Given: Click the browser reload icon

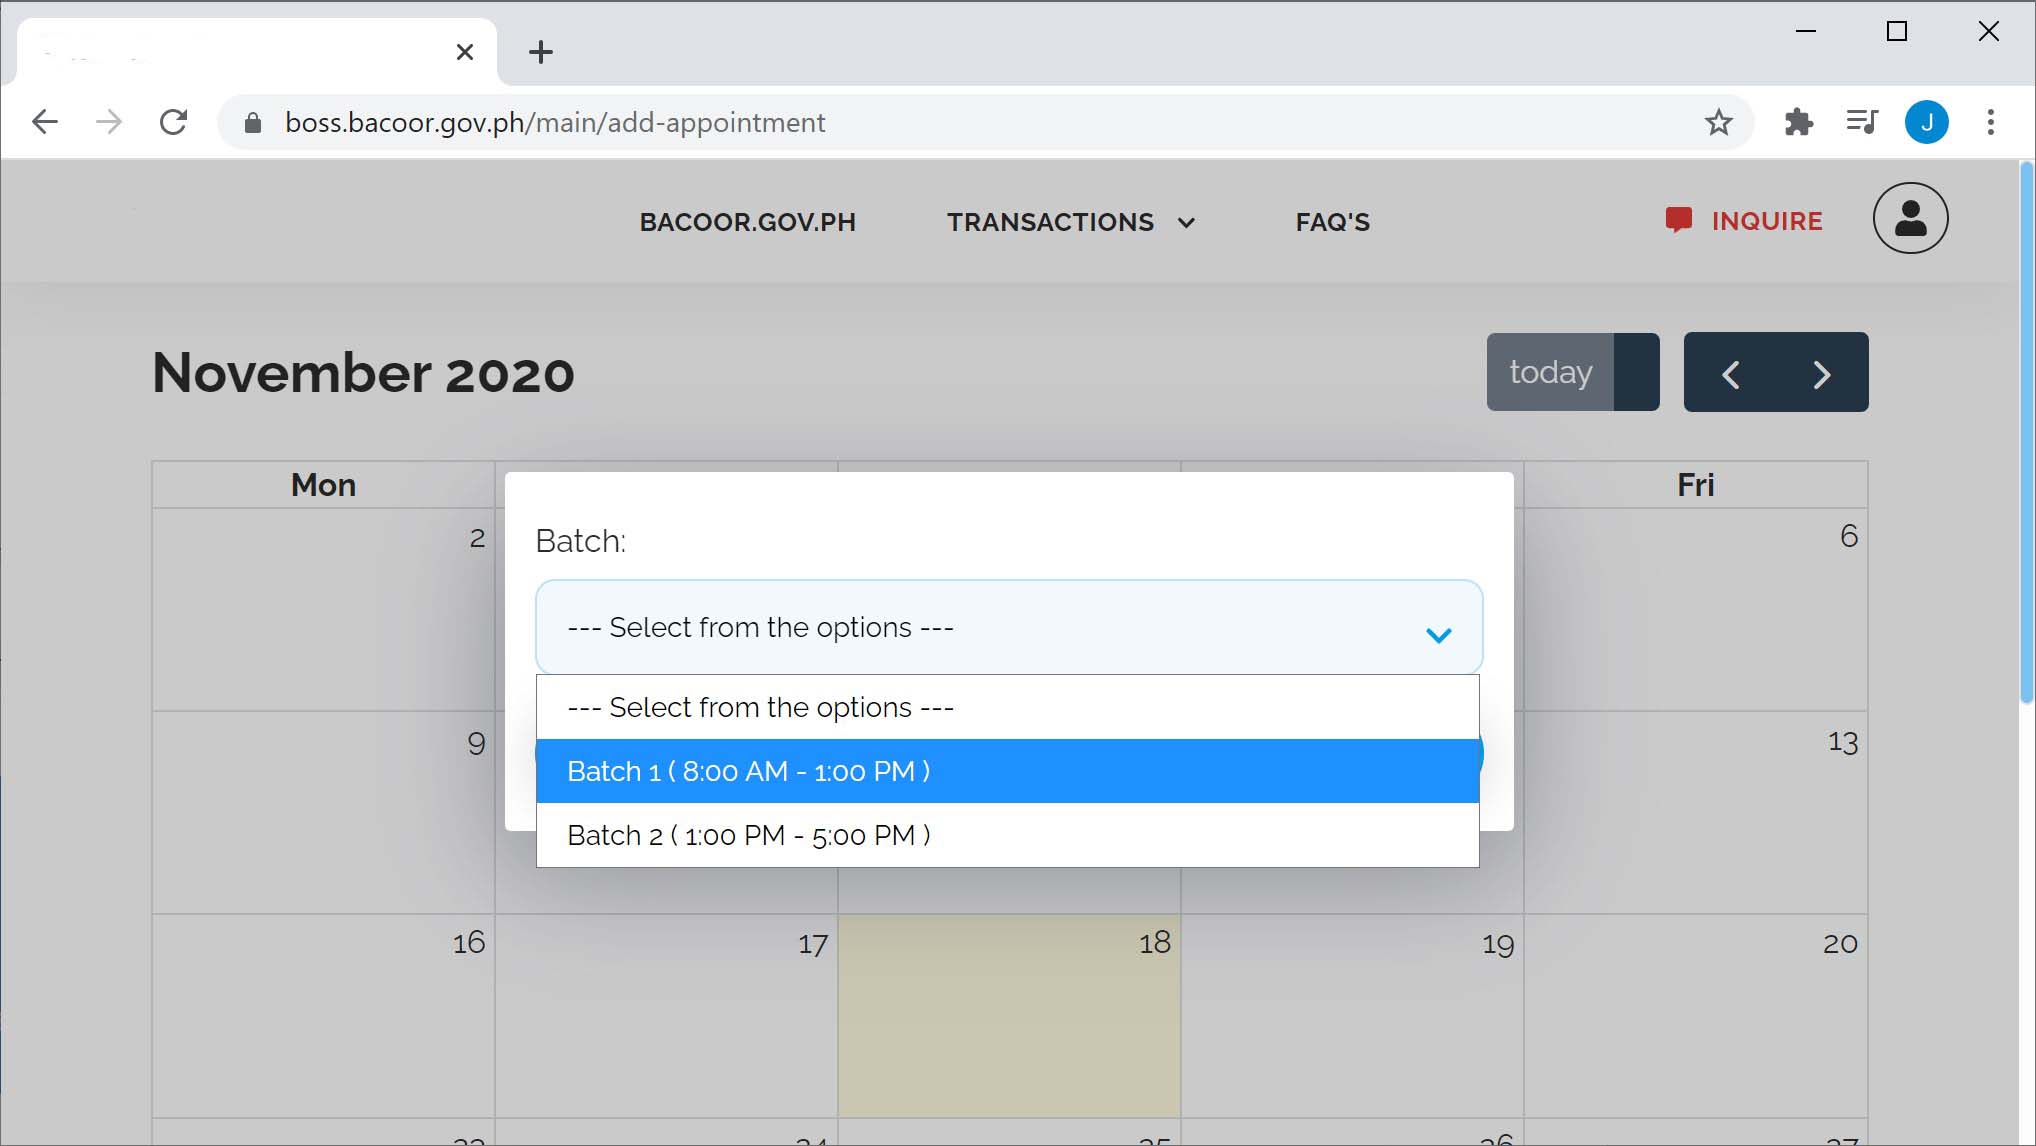Looking at the screenshot, I should click(x=174, y=121).
